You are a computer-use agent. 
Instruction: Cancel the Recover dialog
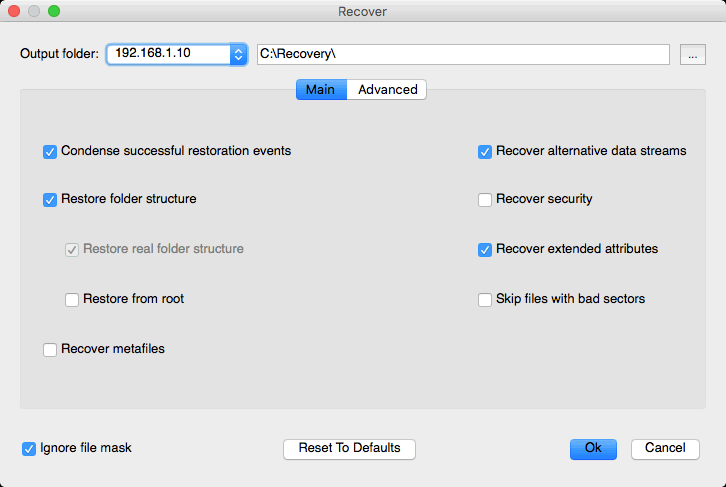665,449
